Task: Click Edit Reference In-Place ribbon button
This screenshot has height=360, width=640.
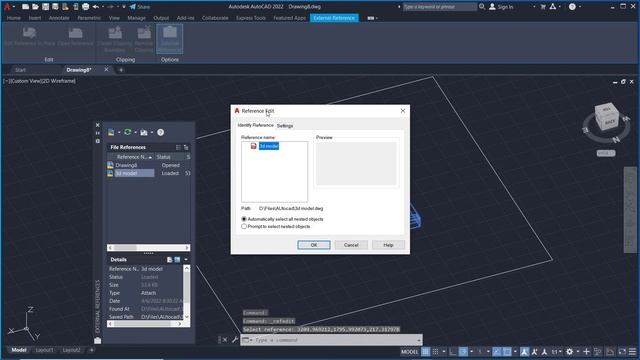Action: (29, 37)
